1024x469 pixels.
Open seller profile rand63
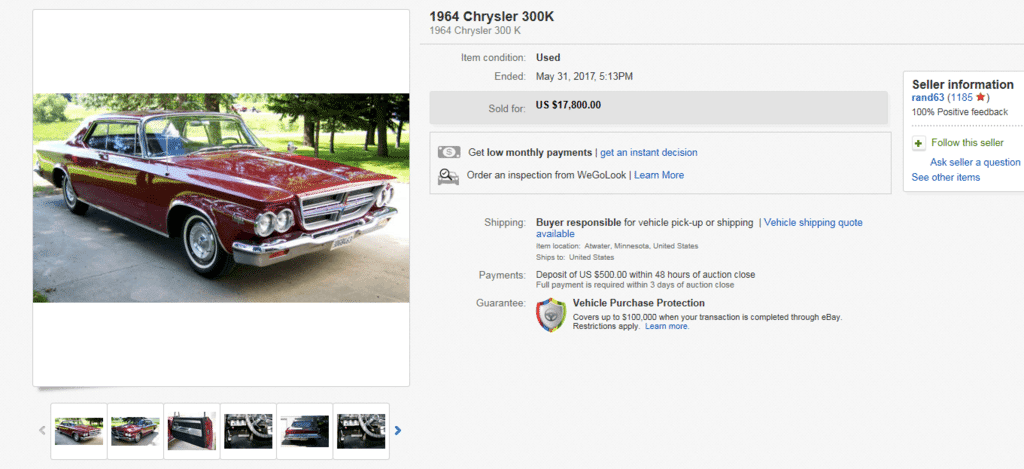[928, 98]
